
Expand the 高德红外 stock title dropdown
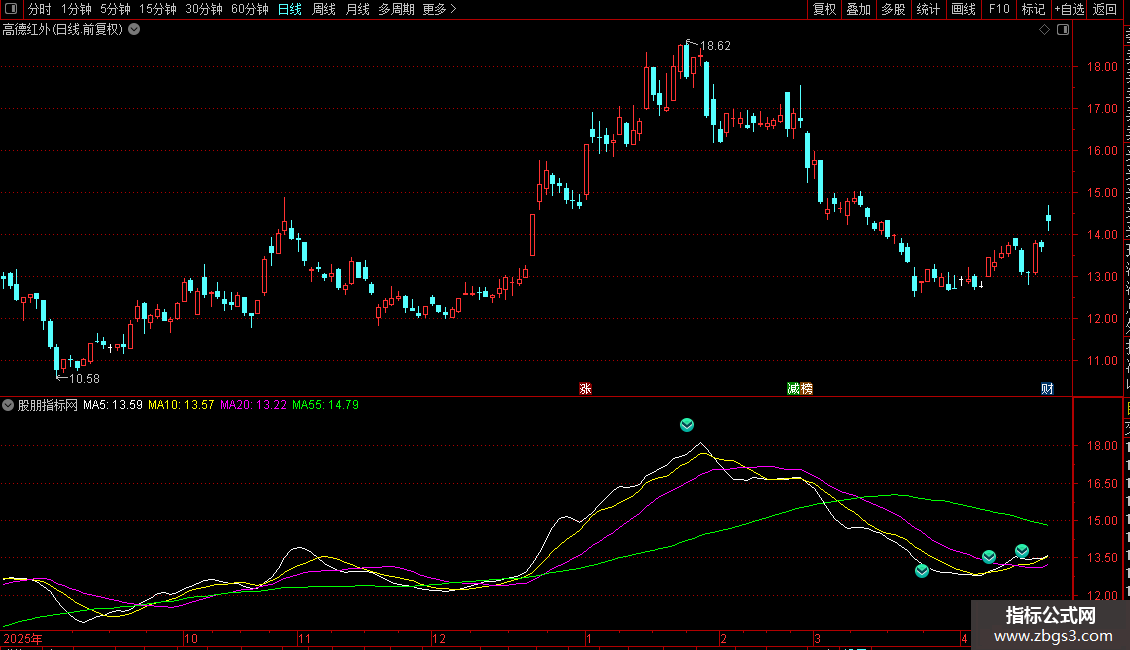[x=134, y=30]
